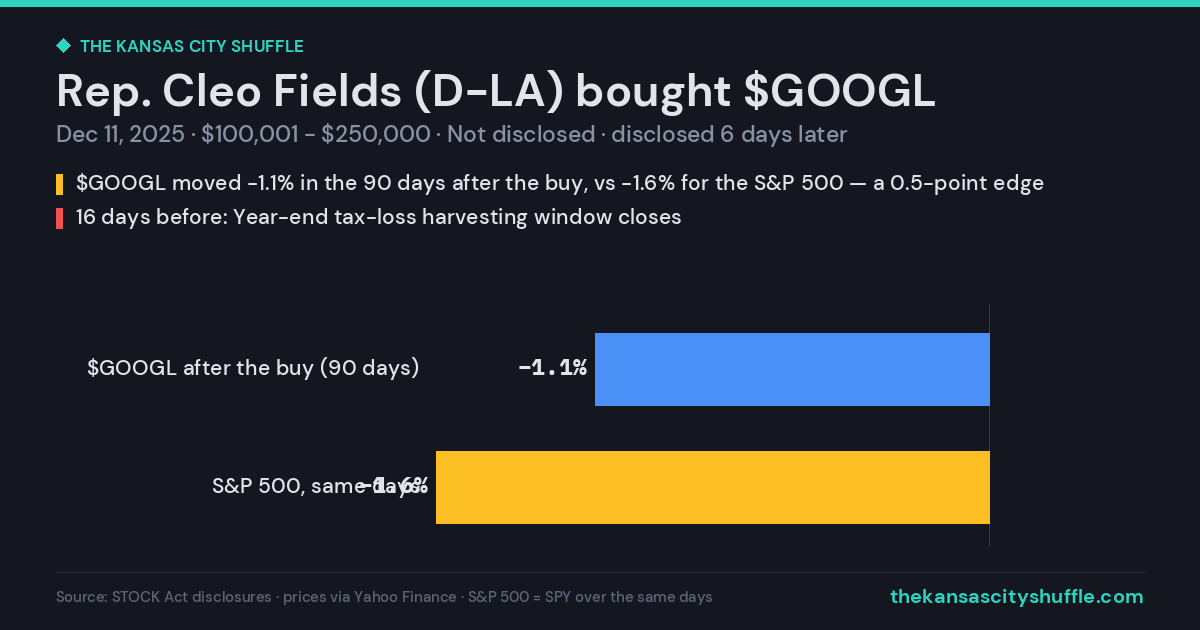Click the $100,001 - $250,000 amount range
The width and height of the screenshot is (1200, 630).
(x=316, y=135)
